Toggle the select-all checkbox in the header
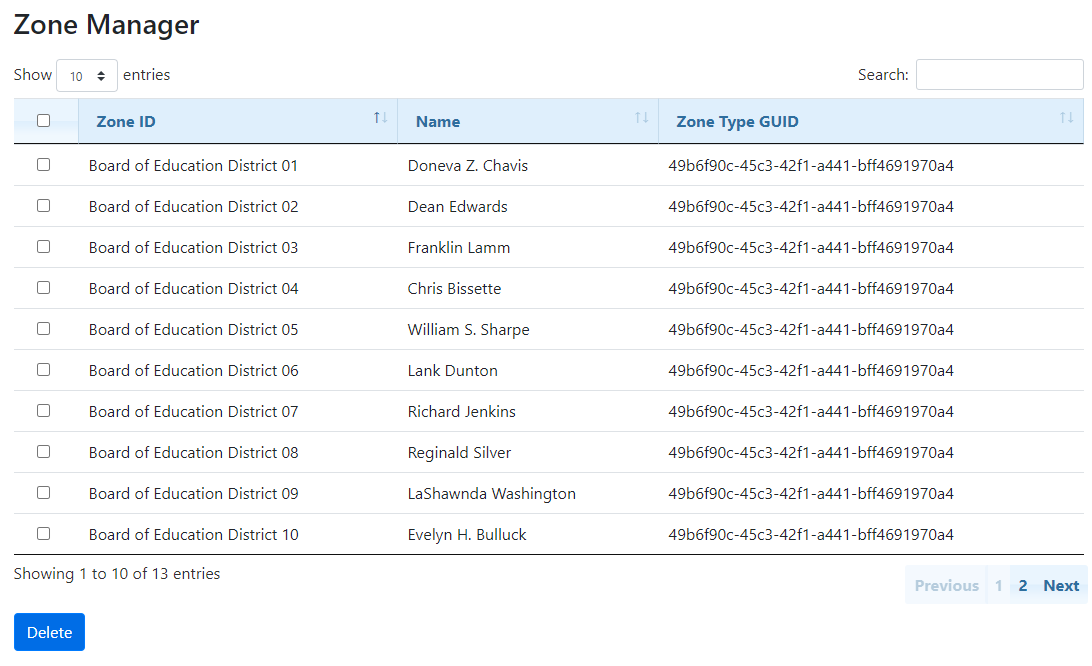Screen dimensions: 1092x666 tap(43, 121)
